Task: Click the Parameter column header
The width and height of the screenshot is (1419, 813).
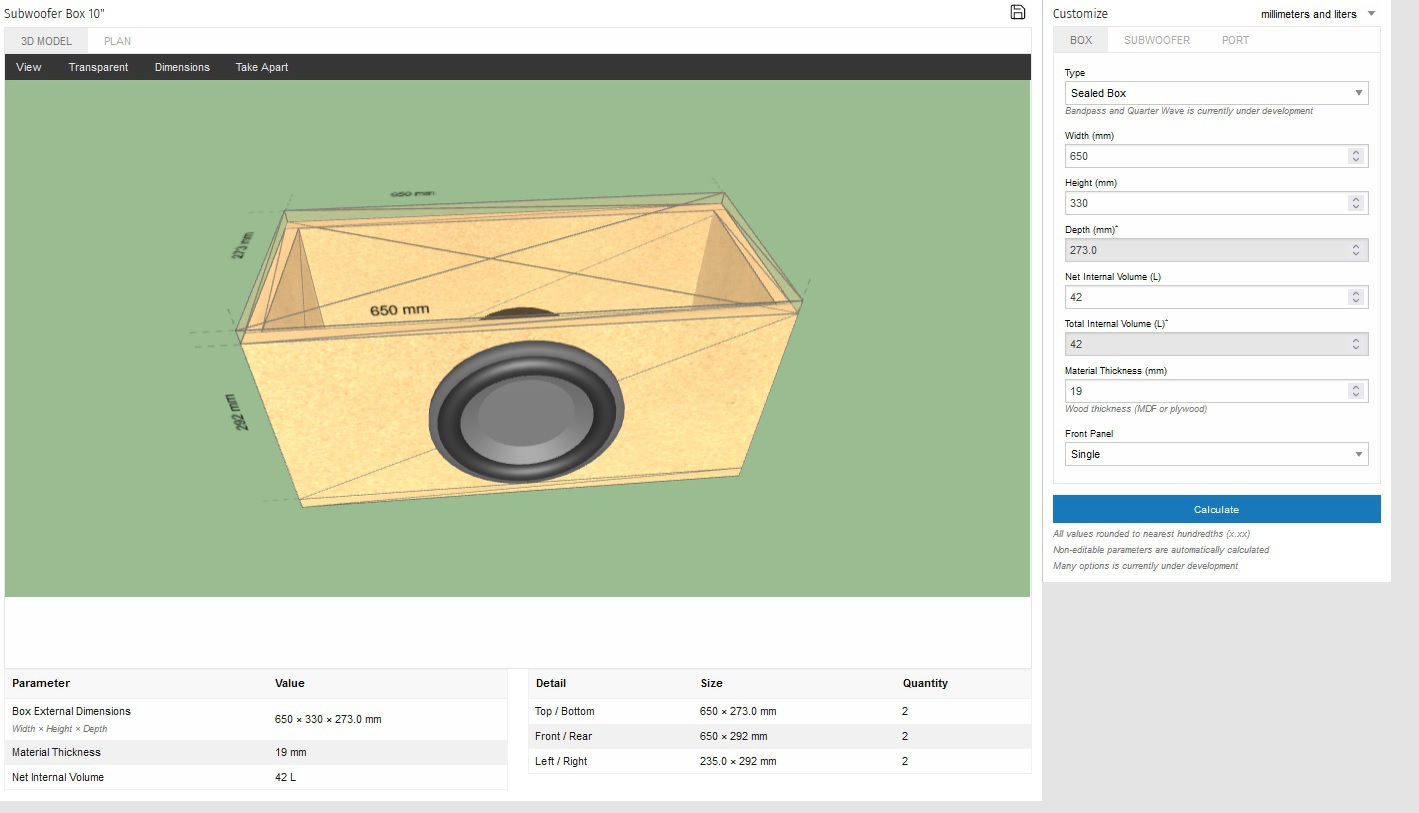Action: pyautogui.click(x=41, y=683)
